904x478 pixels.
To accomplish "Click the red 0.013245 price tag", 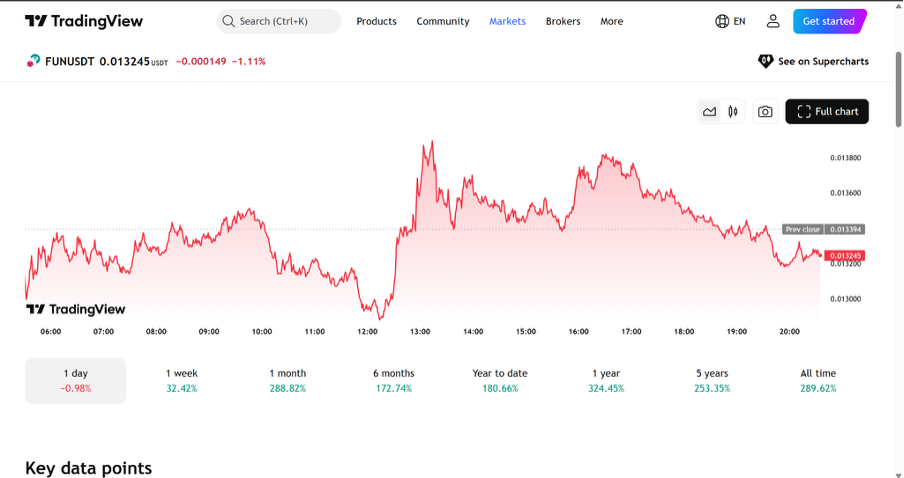I will coord(845,255).
